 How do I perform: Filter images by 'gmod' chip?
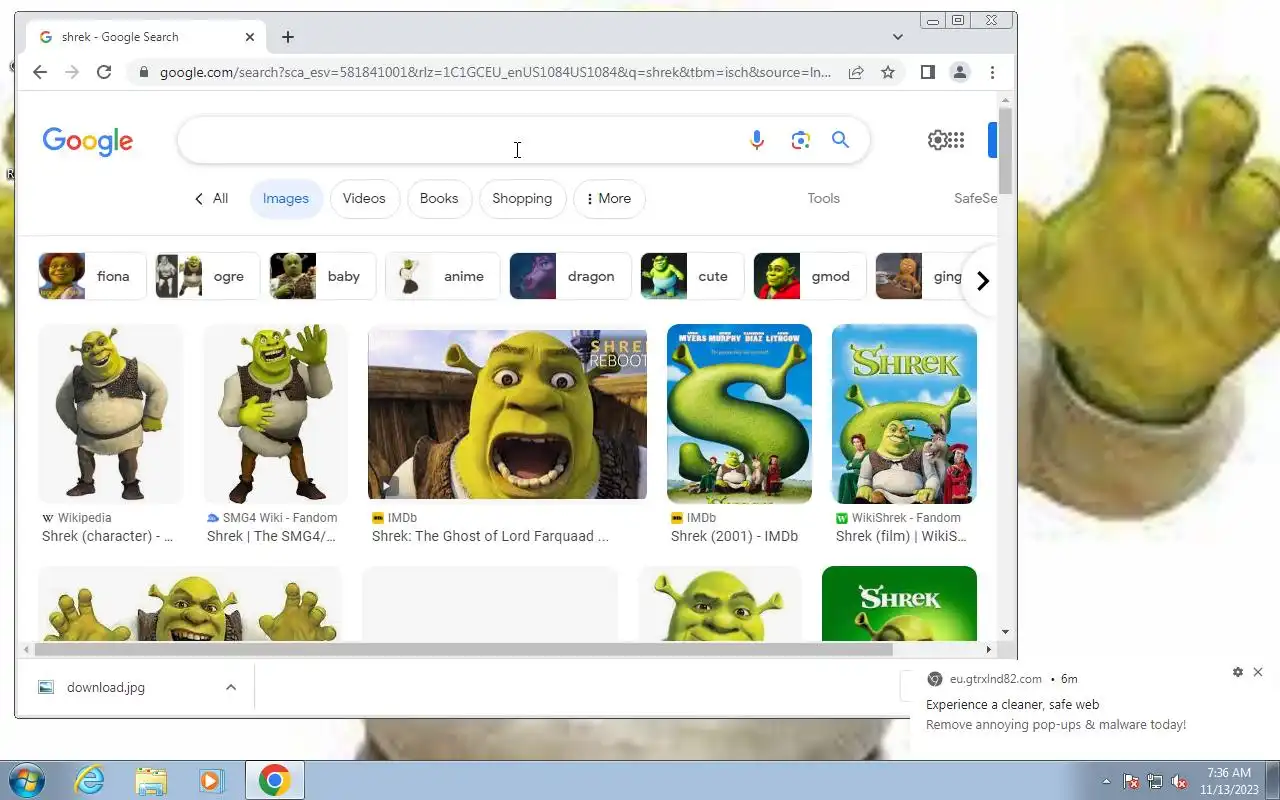point(810,276)
